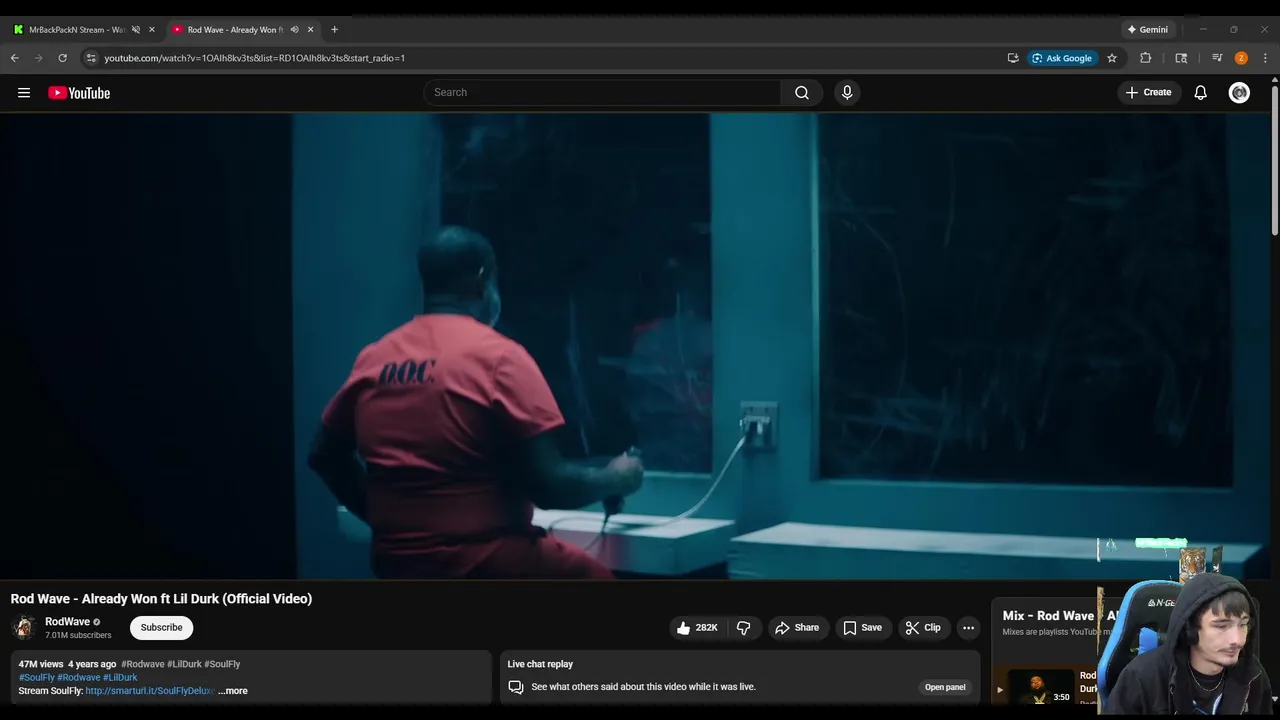Switch to the MrBackPackN Stream tab
1280x720 pixels.
click(76, 30)
